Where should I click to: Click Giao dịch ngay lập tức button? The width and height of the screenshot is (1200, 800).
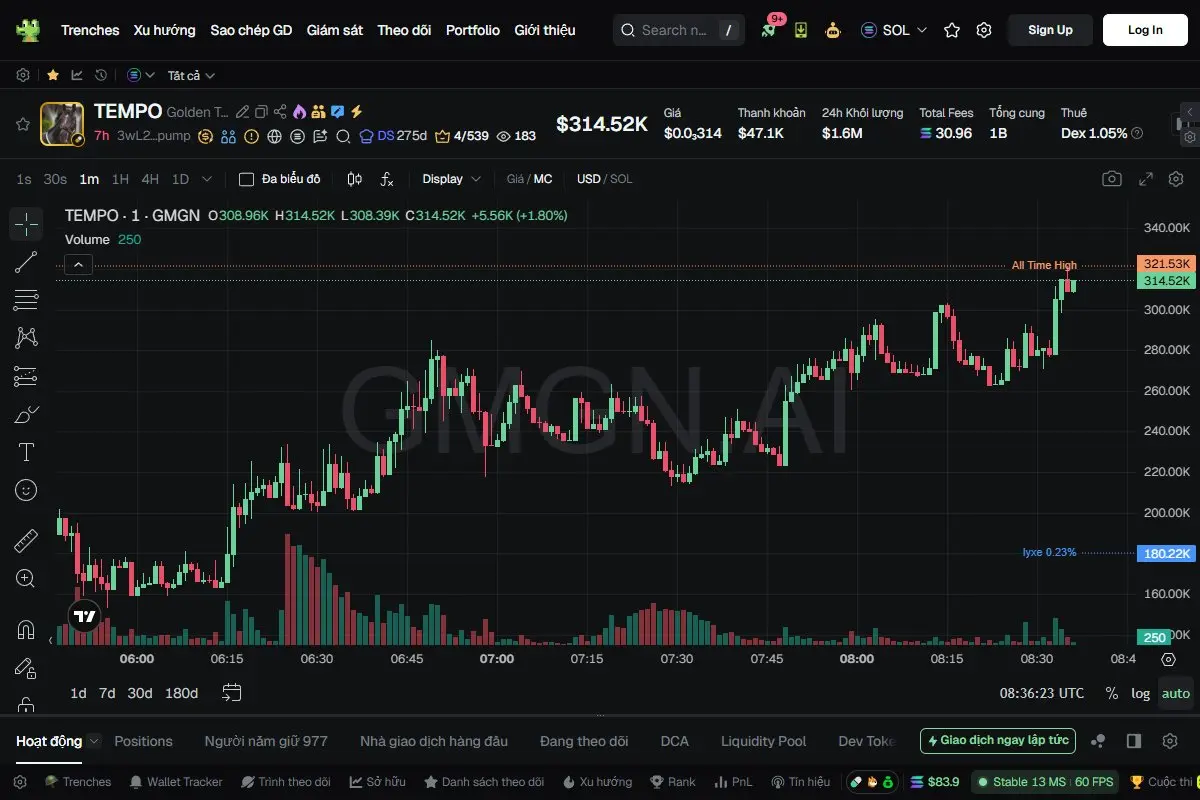point(998,741)
